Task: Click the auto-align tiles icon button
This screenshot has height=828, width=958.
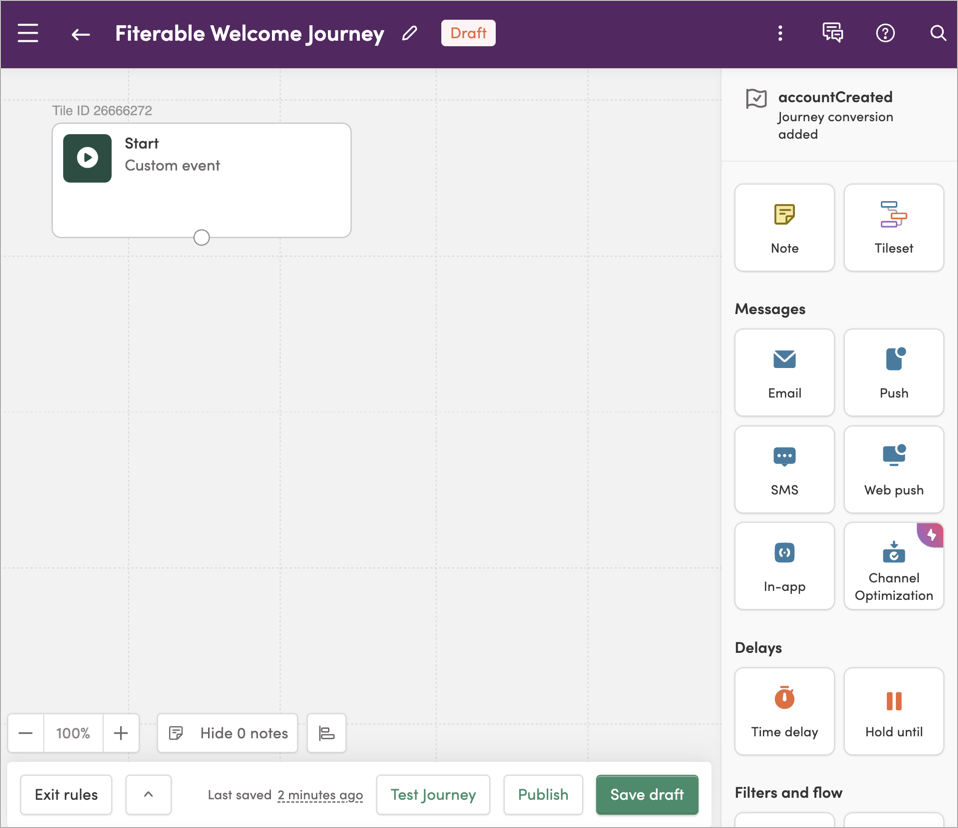Action: (326, 733)
